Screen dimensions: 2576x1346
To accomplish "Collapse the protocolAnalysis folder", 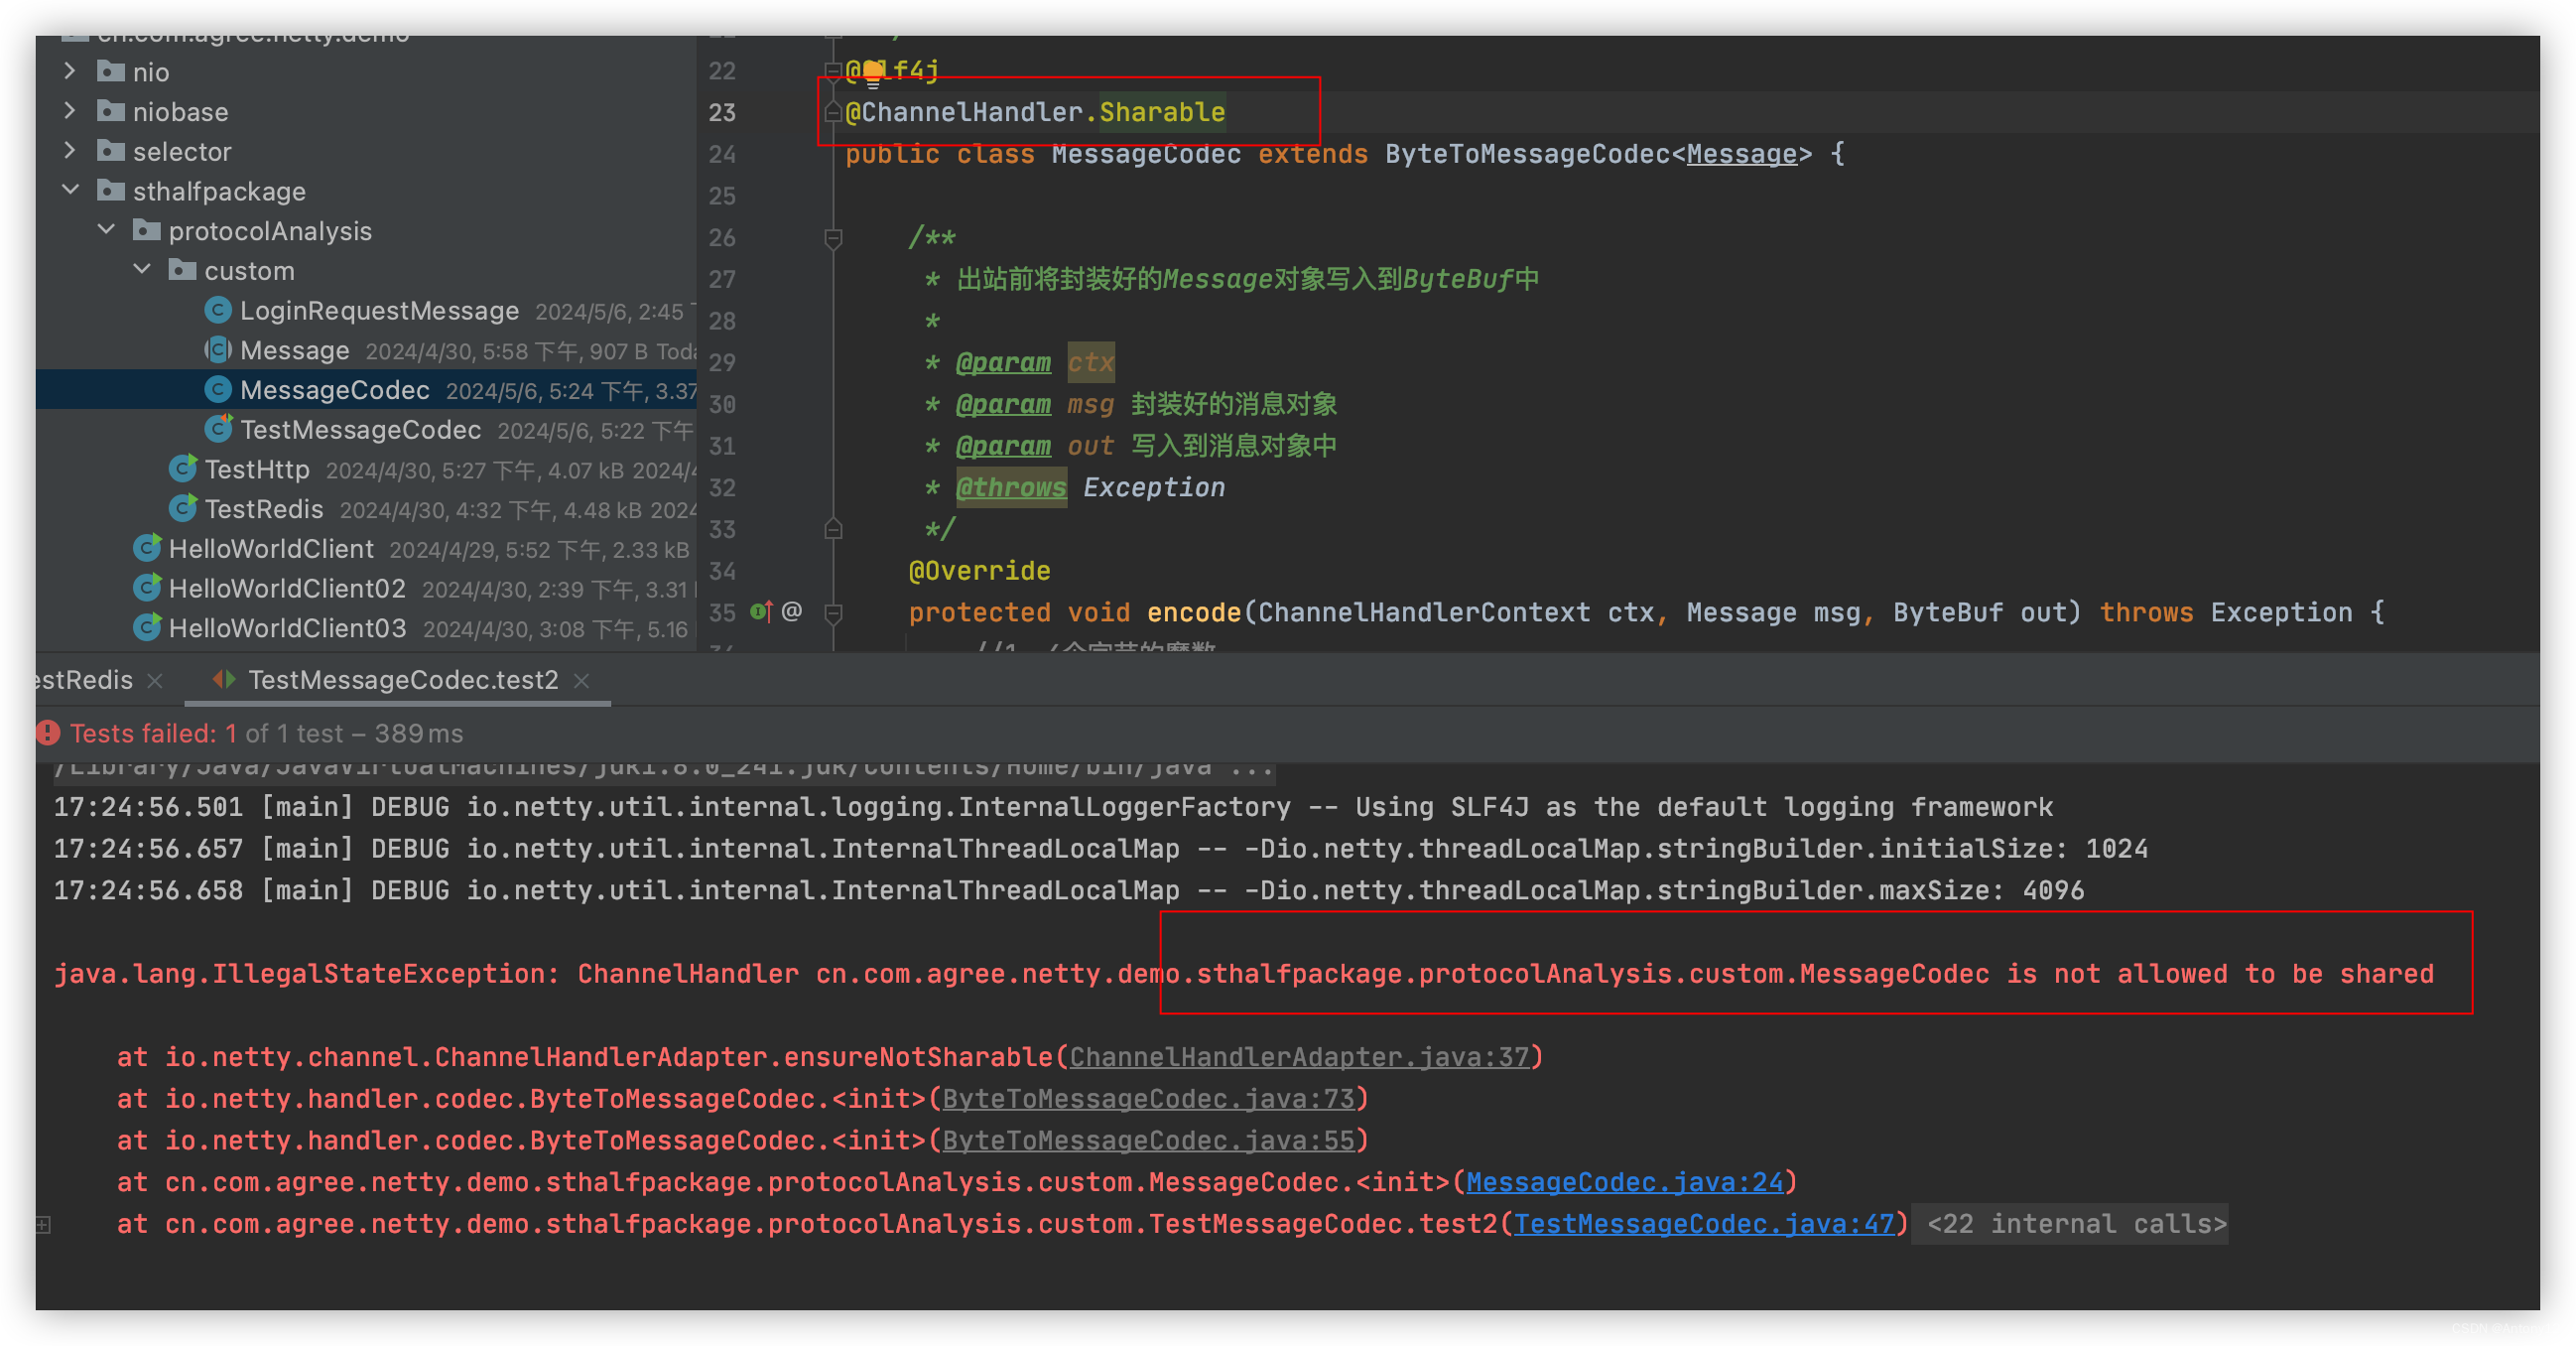I will point(106,230).
